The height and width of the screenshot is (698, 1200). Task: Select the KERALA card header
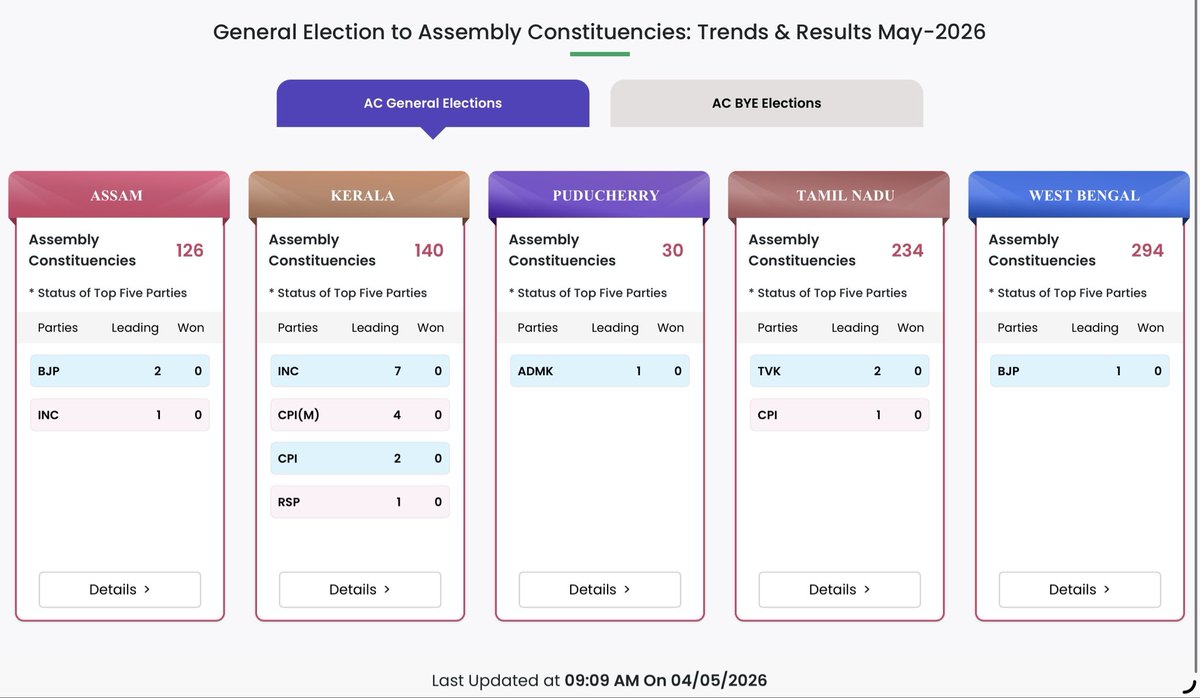pos(359,195)
